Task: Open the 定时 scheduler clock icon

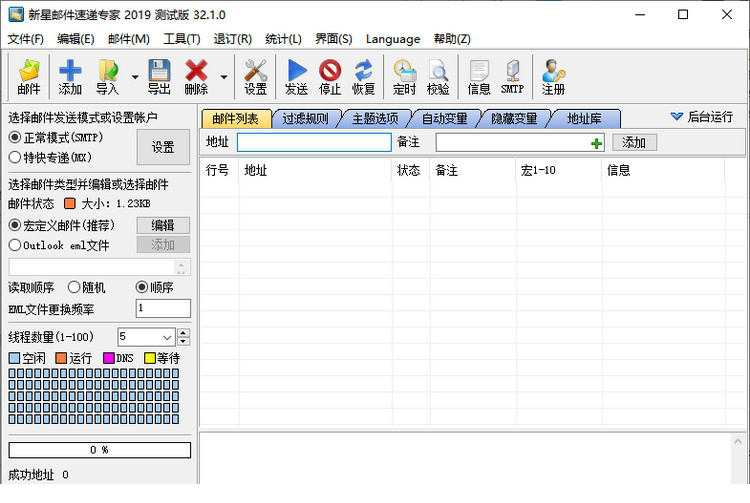Action: [405, 77]
